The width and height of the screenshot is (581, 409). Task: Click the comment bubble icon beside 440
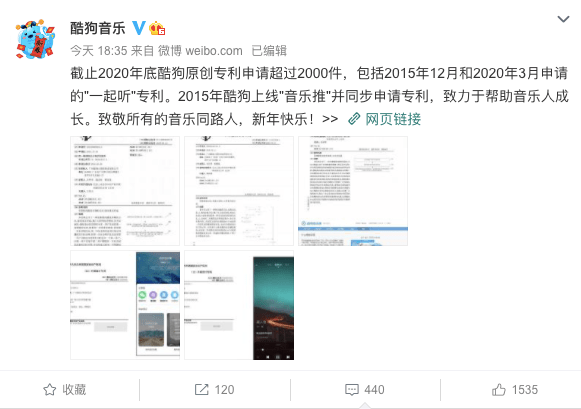click(x=352, y=390)
